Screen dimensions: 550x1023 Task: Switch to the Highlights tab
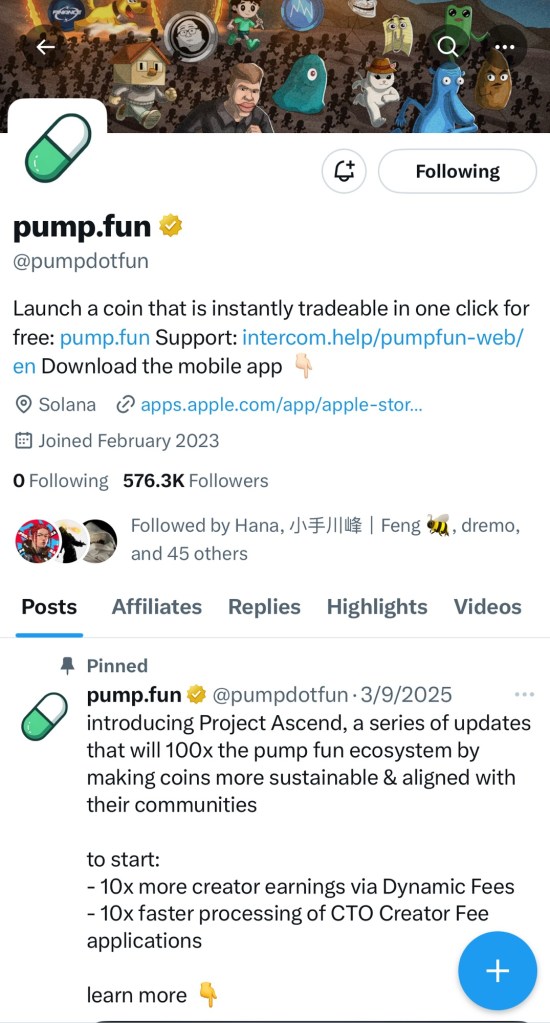pos(377,607)
